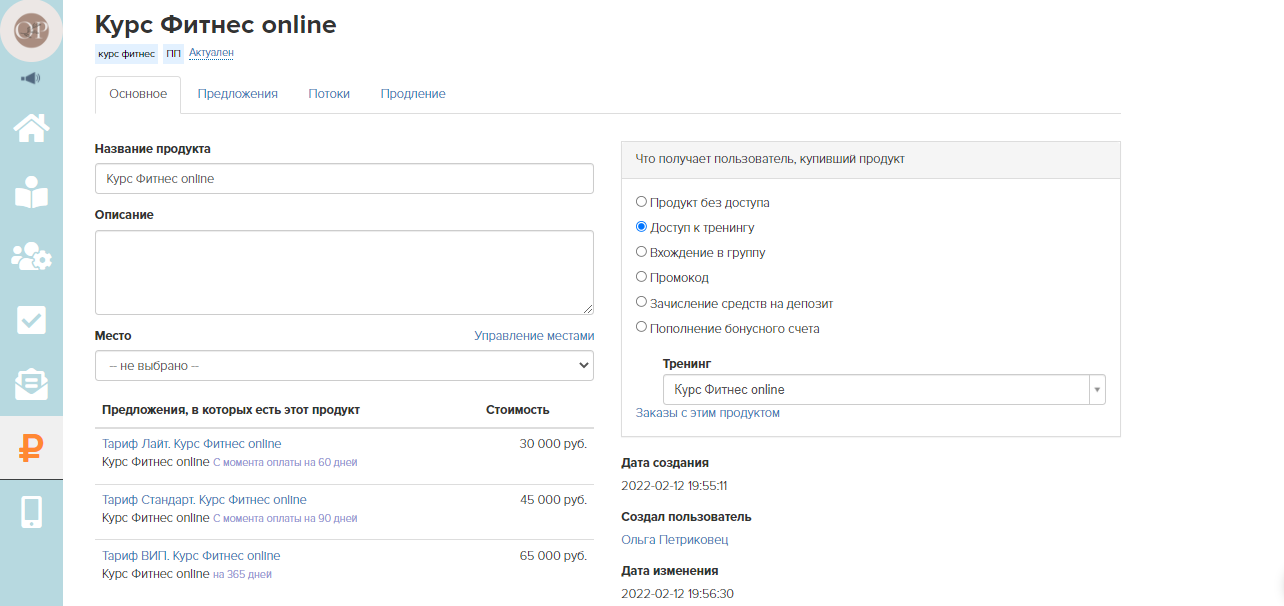1284x606 pixels.
Task: Click the profile avatar at top left
Action: (x=31, y=30)
